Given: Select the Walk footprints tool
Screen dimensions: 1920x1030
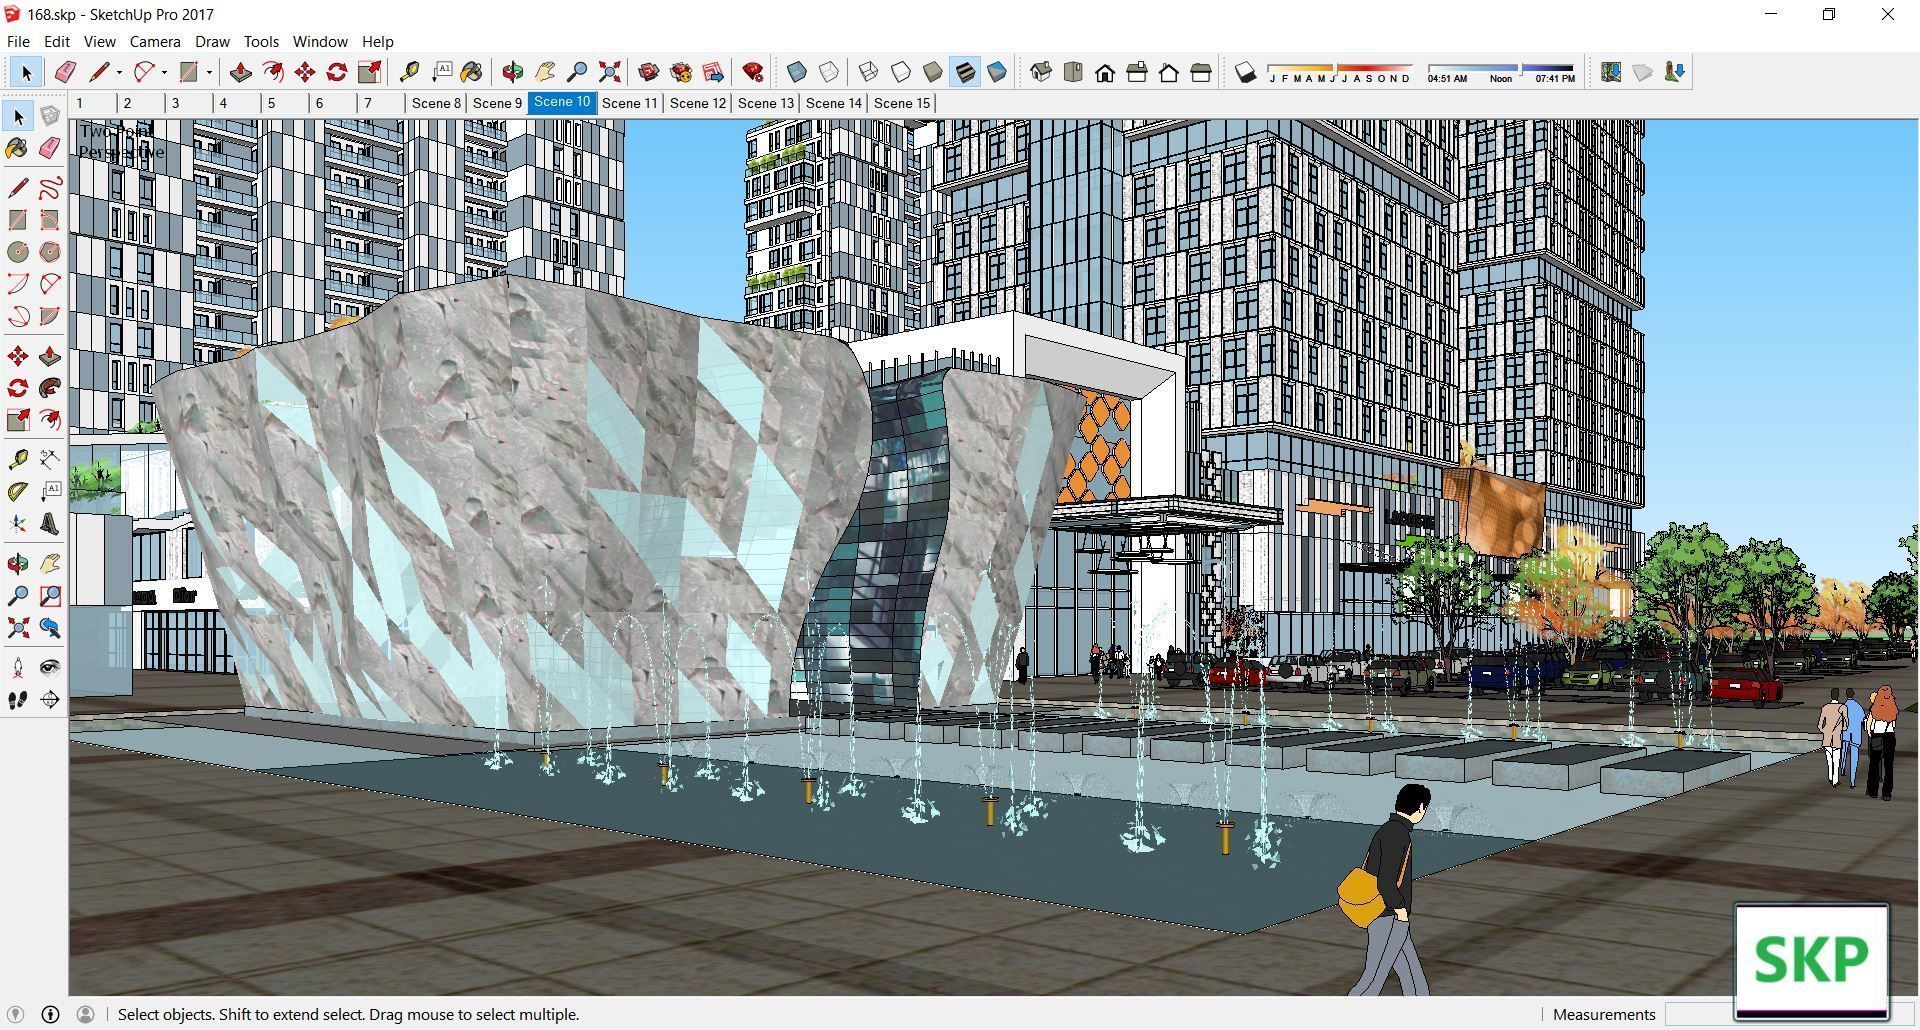Looking at the screenshot, I should (x=18, y=700).
